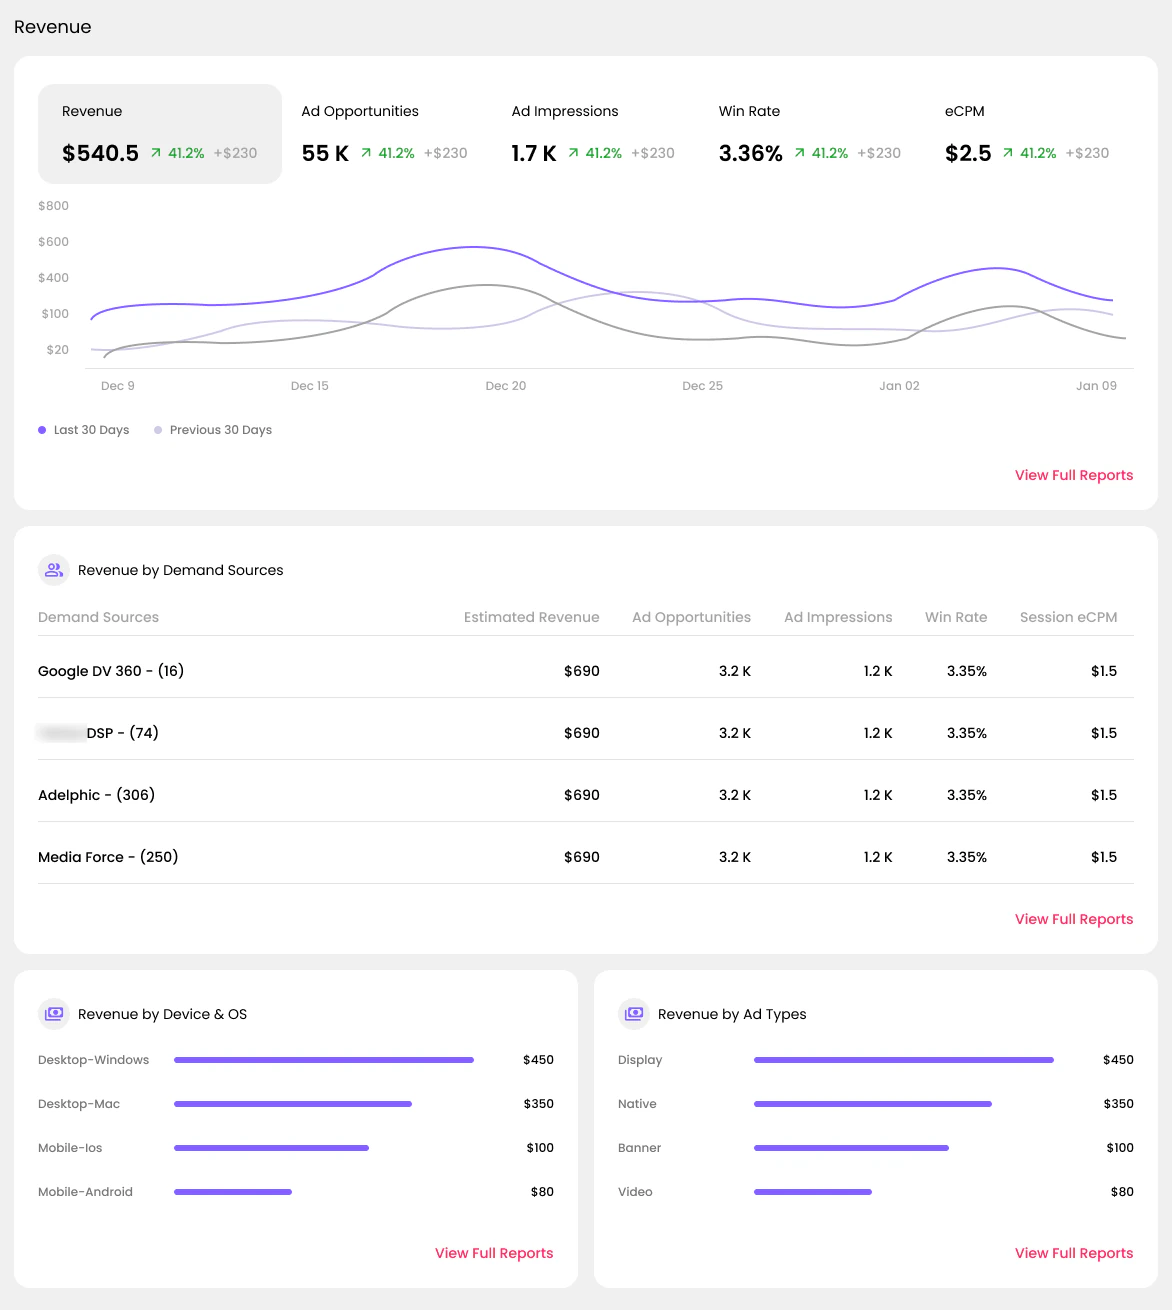Sort by the Estimated Revenue column header
The width and height of the screenshot is (1172, 1310).
pos(532,617)
